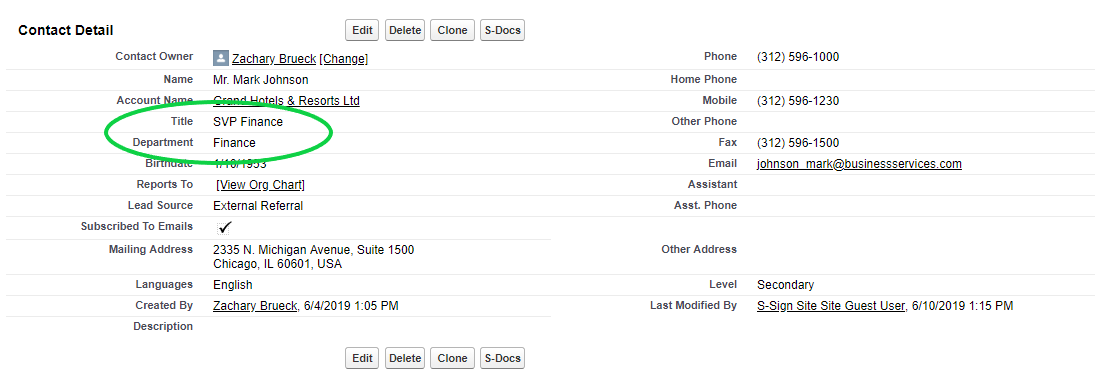Screen dimensions: 1101x379
Task: Click the External Referral lead source value
Action: point(258,206)
